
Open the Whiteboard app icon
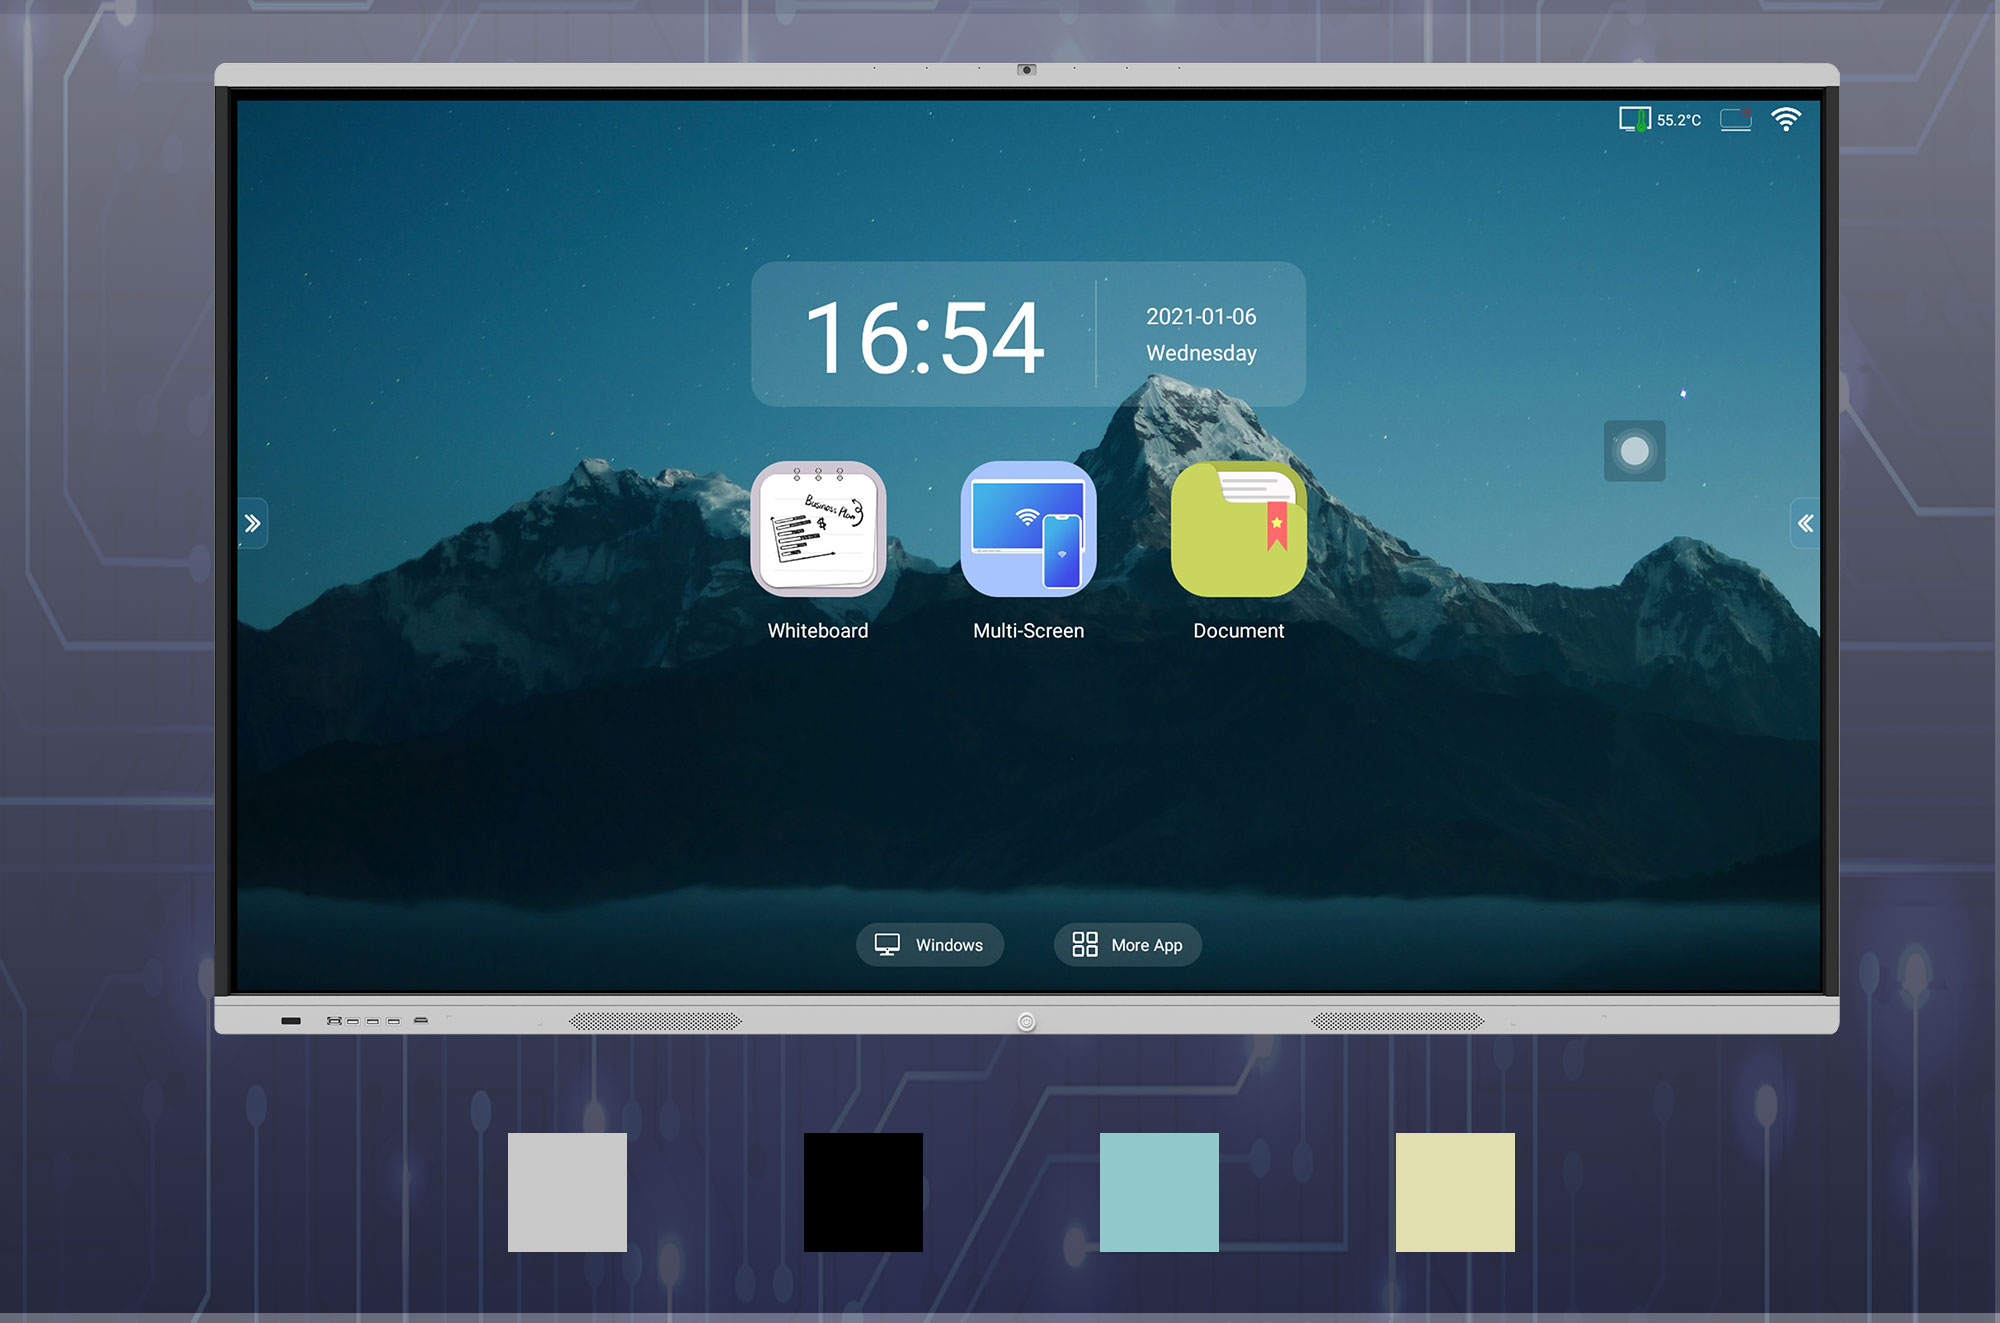tap(818, 529)
